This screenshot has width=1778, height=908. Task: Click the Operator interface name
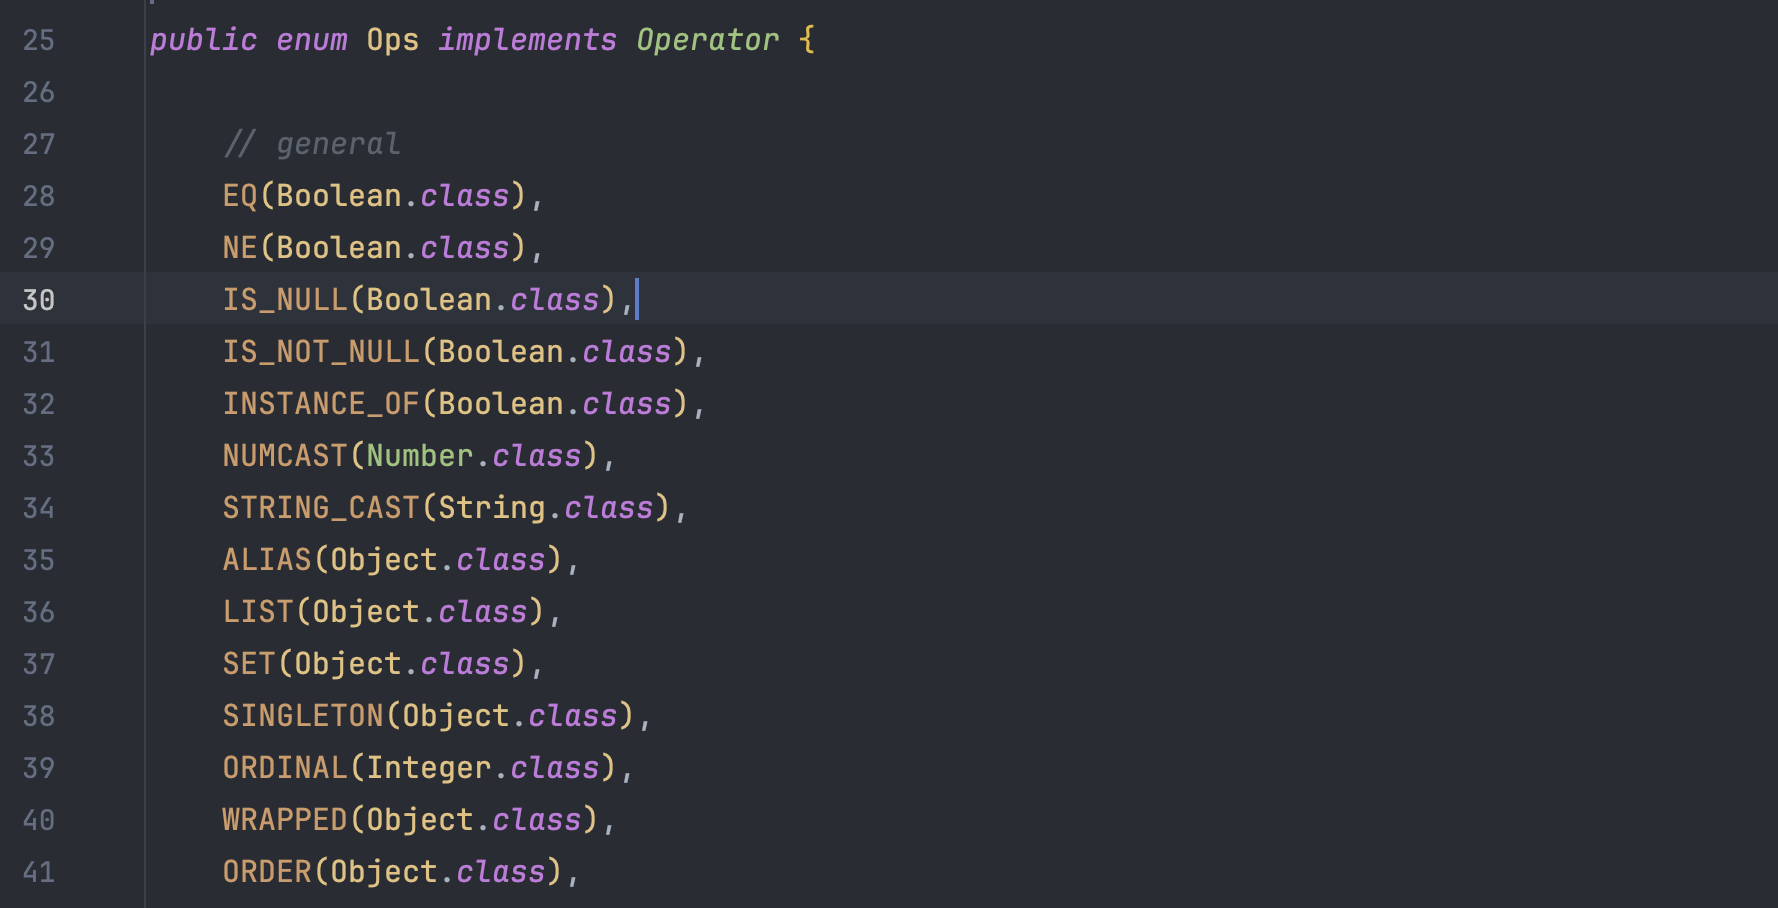[x=707, y=40]
